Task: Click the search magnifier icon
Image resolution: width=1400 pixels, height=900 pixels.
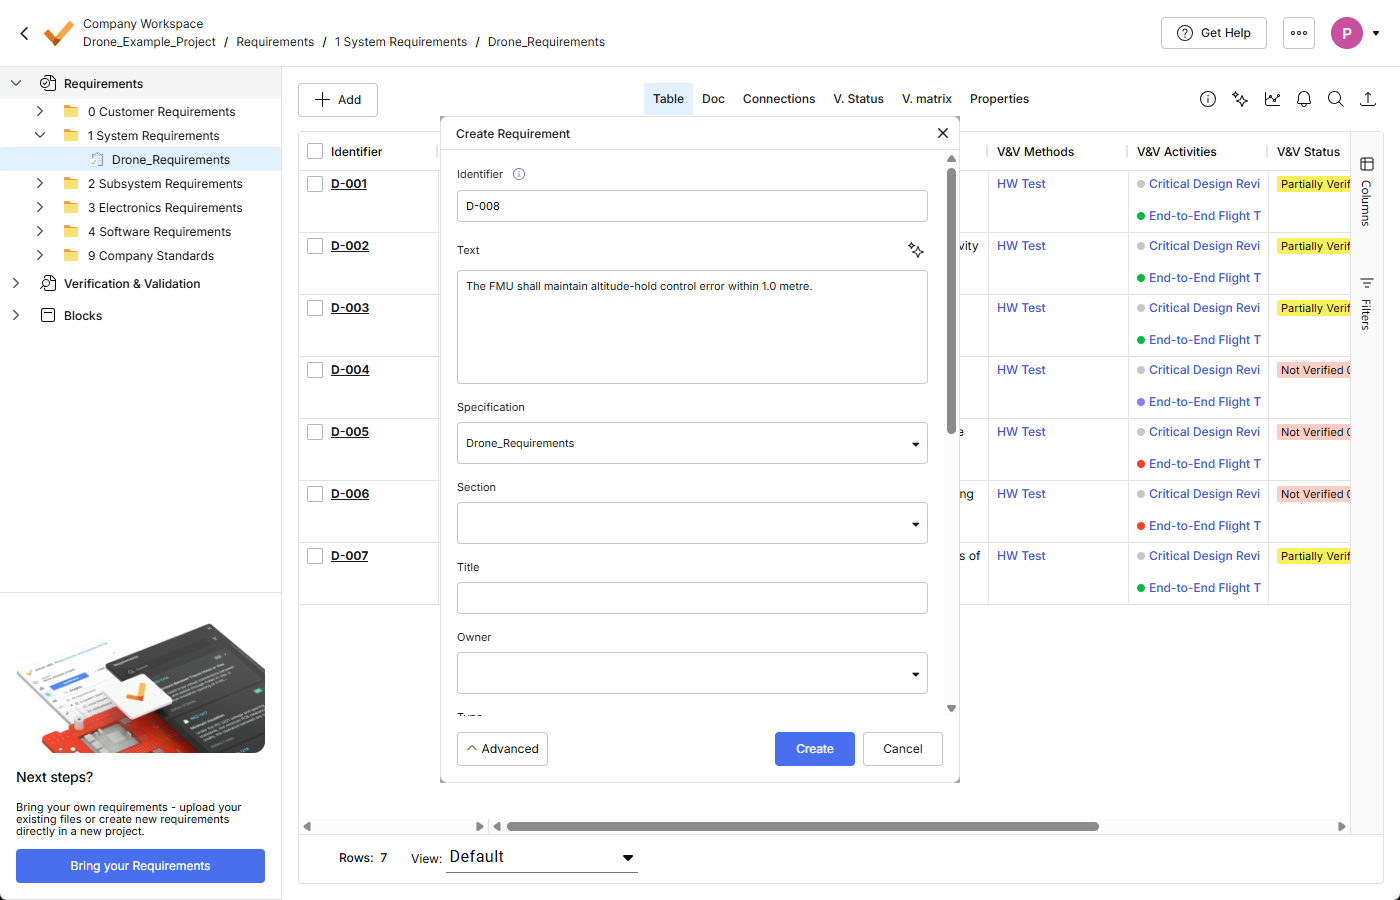Action: tap(1336, 99)
